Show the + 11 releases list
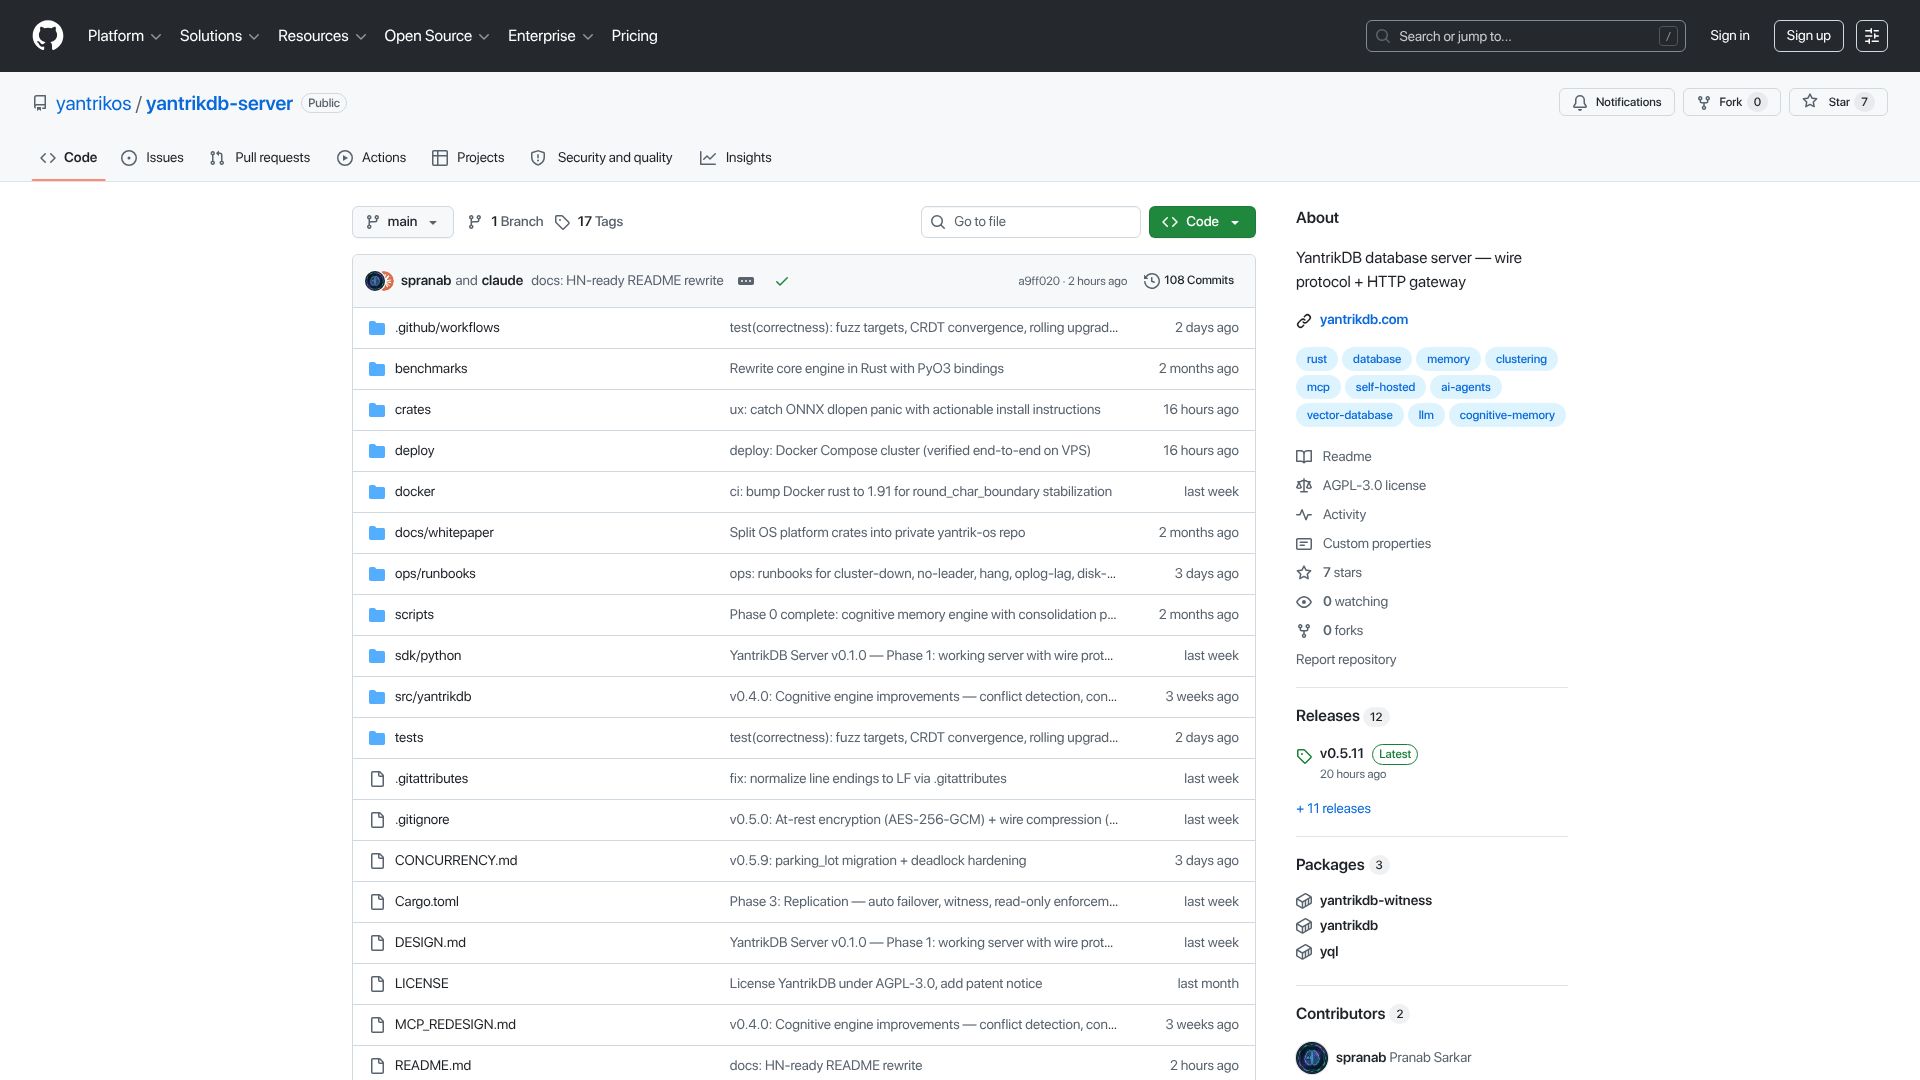 click(1333, 809)
